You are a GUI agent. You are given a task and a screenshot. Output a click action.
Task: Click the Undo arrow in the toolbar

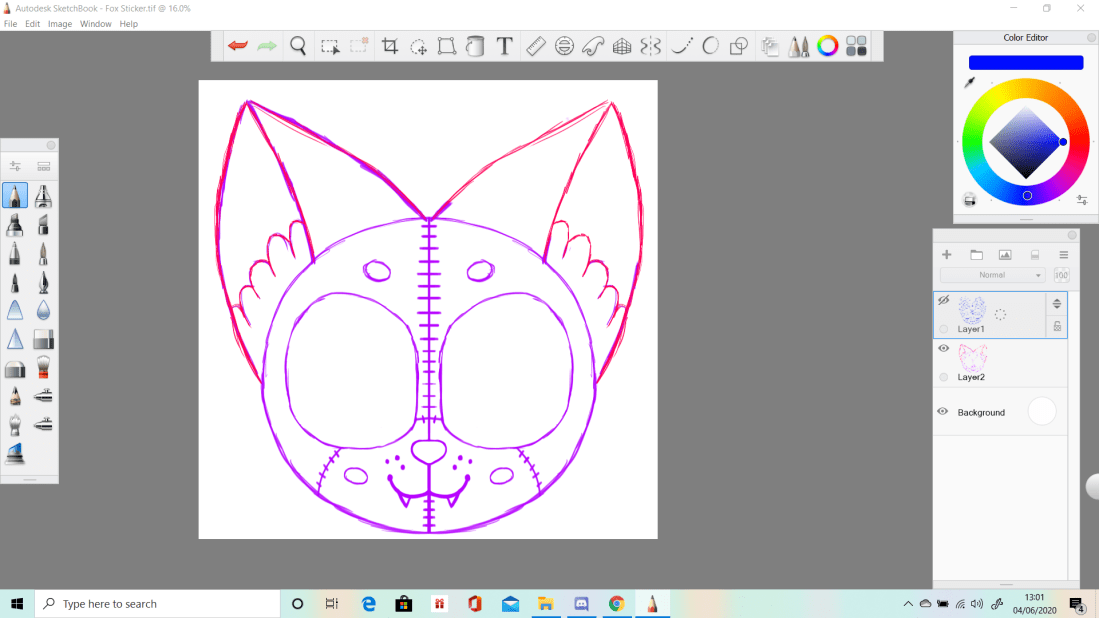(238, 46)
